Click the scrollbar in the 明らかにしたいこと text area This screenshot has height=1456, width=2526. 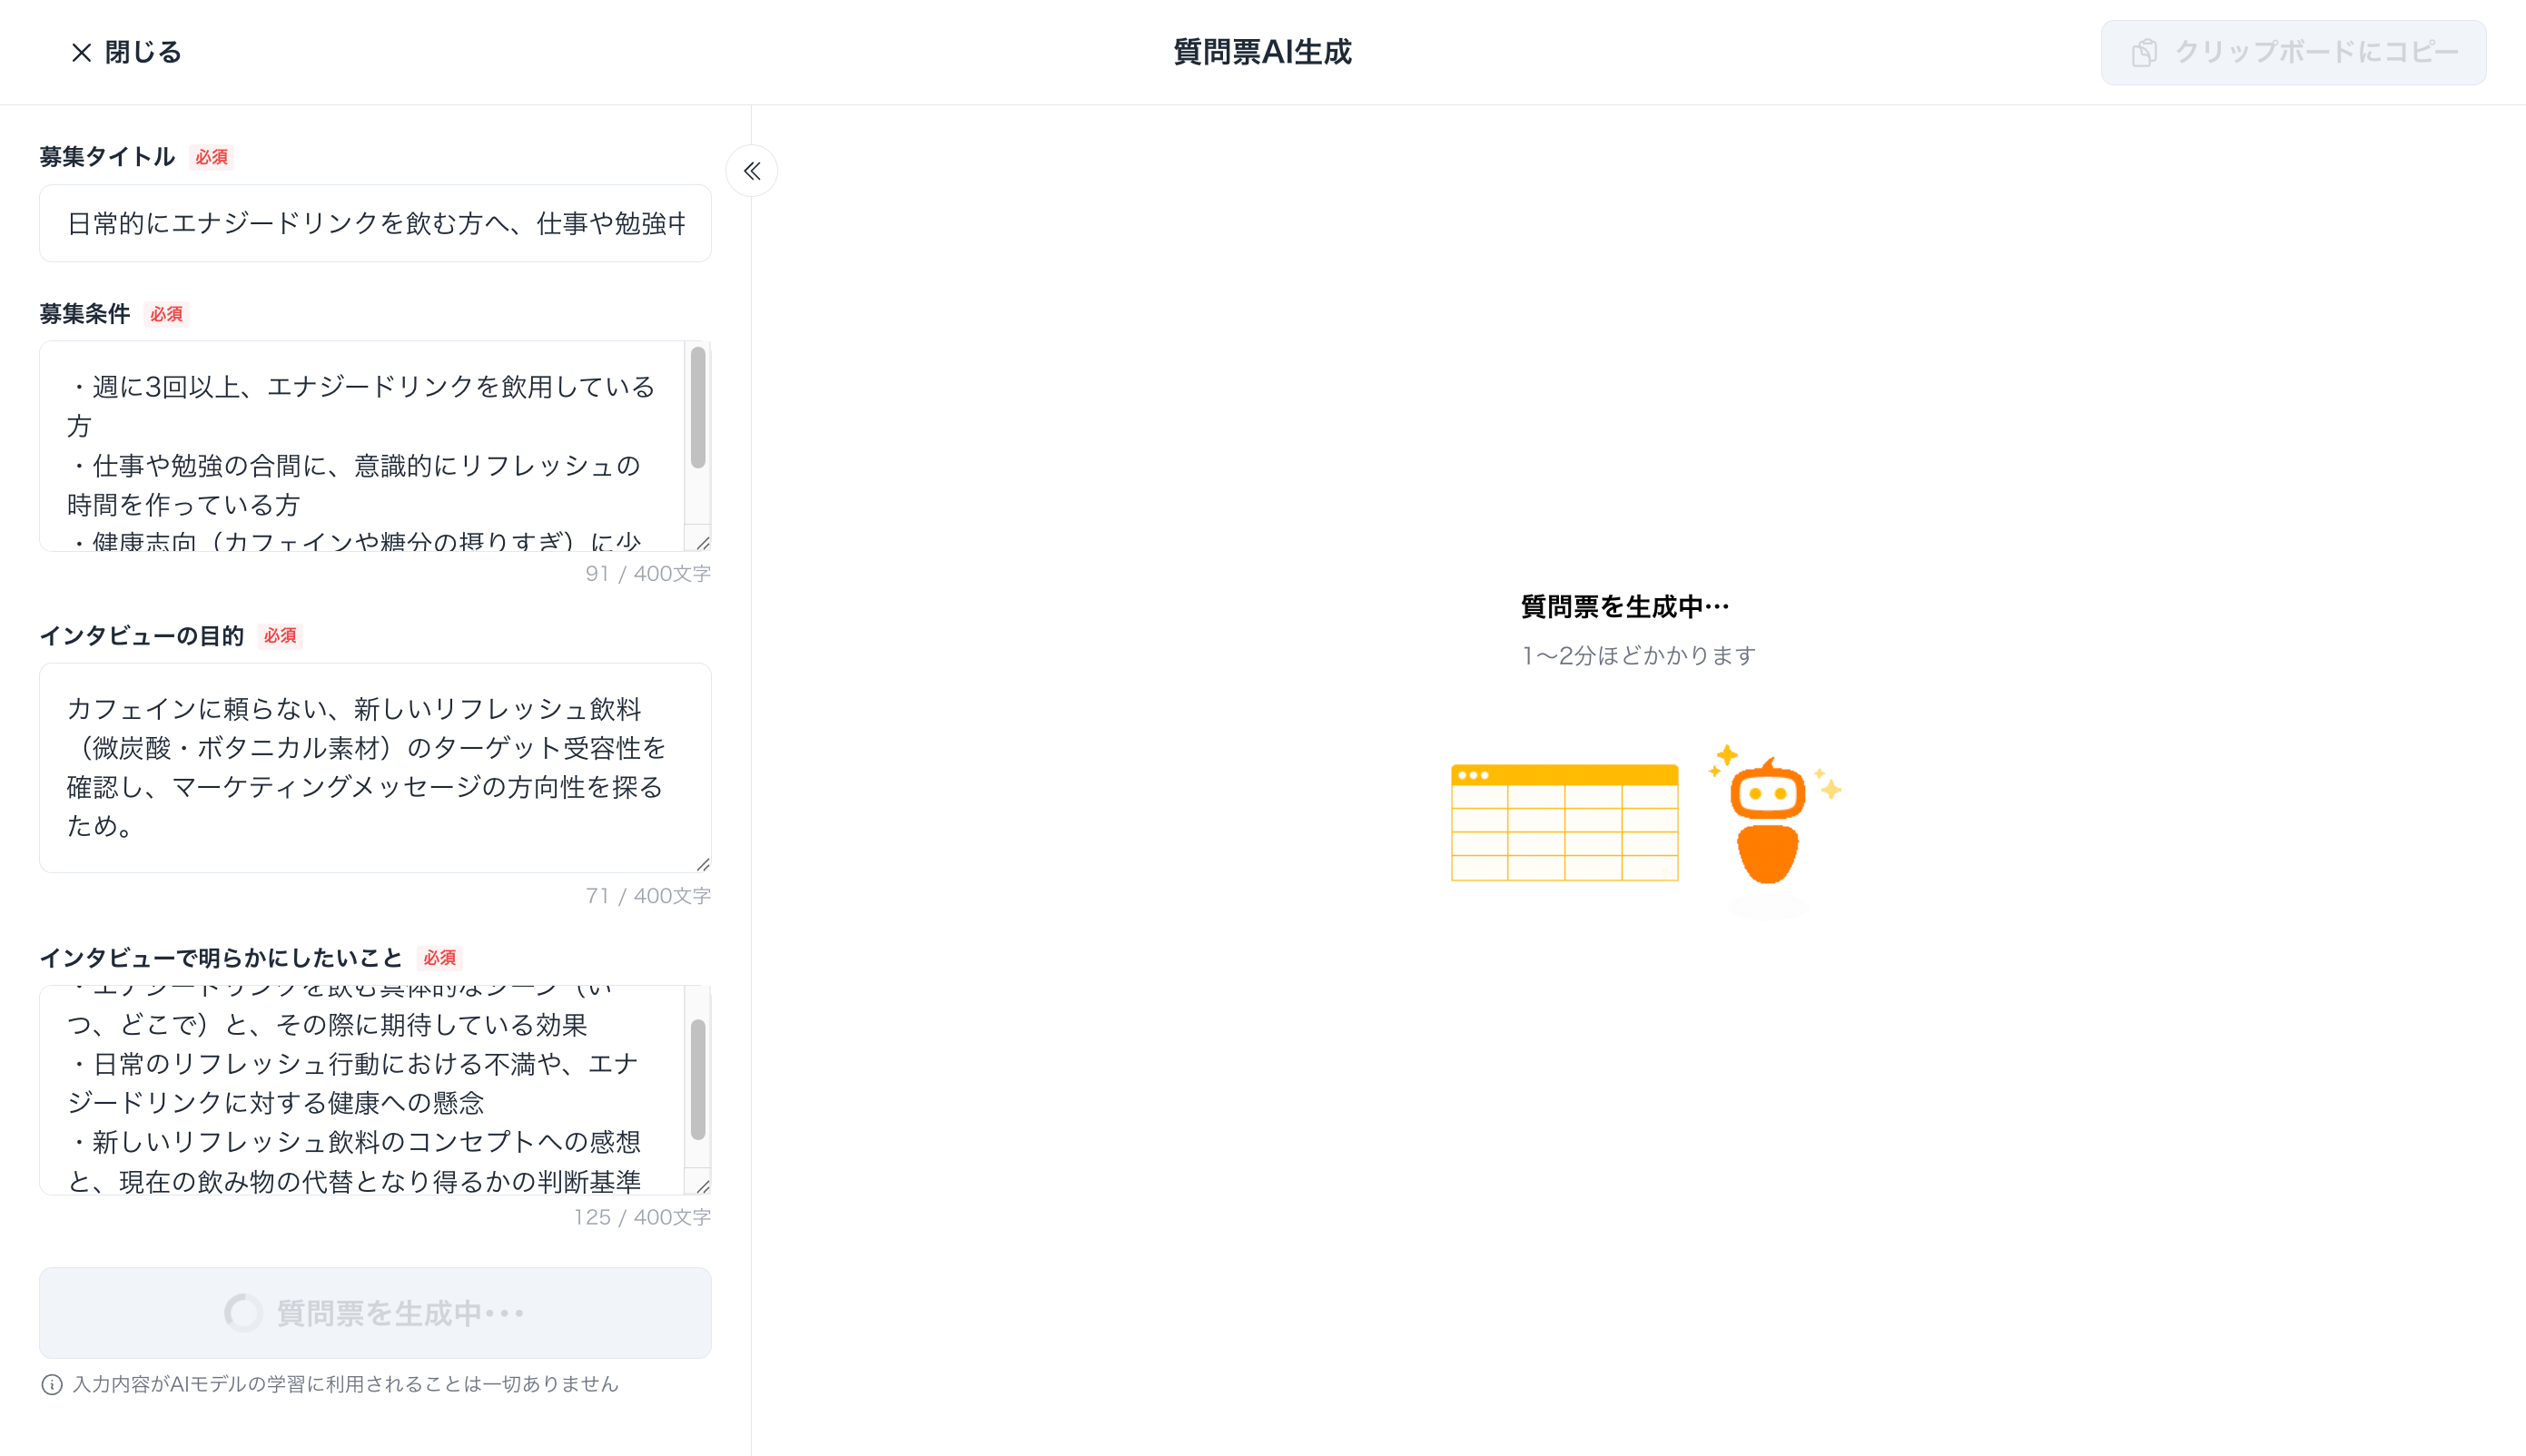pyautogui.click(x=698, y=1080)
